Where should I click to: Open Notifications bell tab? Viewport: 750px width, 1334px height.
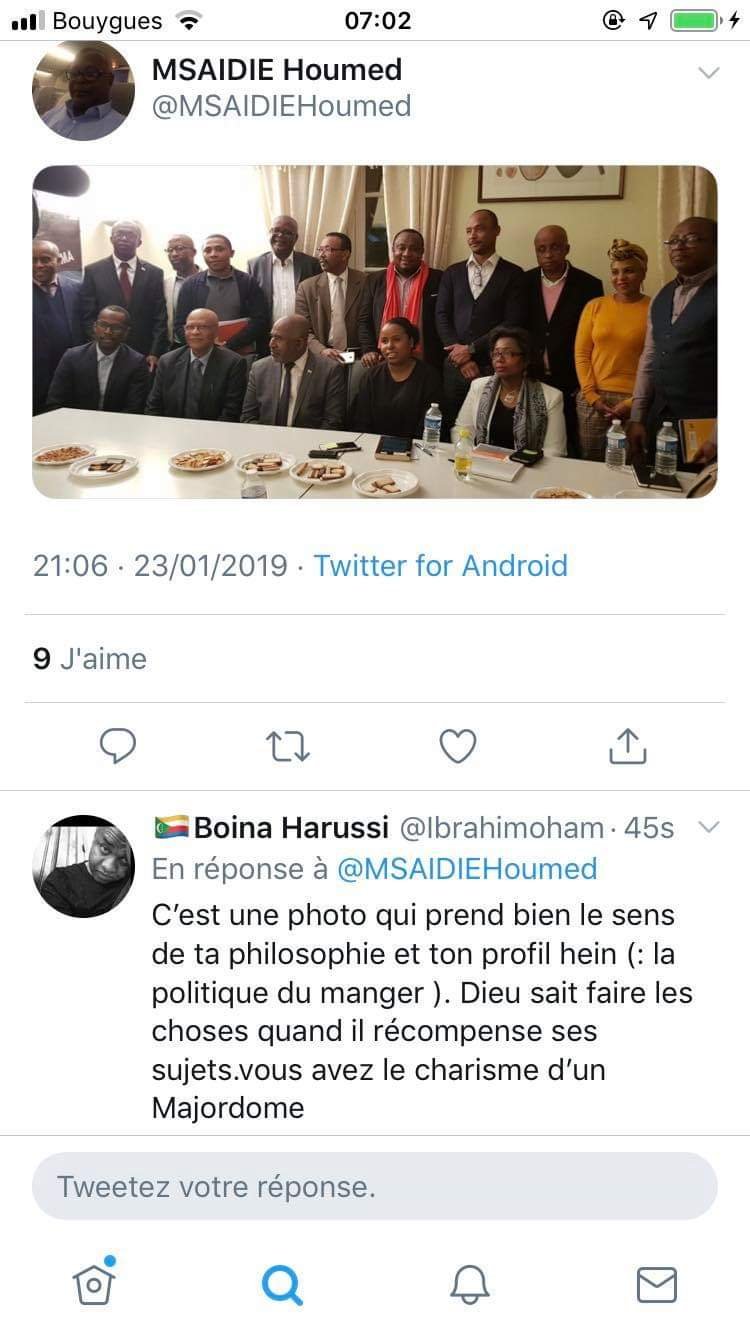(x=469, y=1284)
